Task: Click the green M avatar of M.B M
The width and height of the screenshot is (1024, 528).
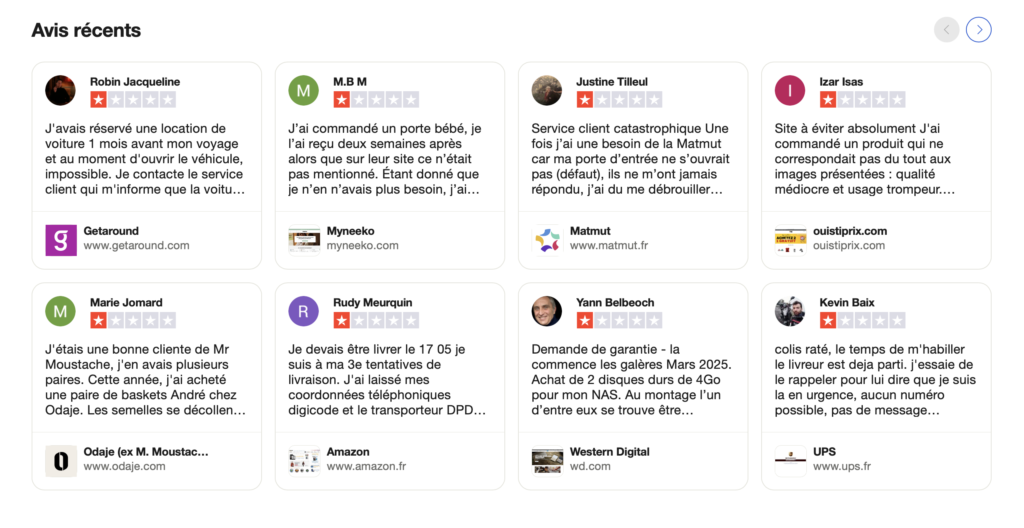Action: tap(304, 90)
